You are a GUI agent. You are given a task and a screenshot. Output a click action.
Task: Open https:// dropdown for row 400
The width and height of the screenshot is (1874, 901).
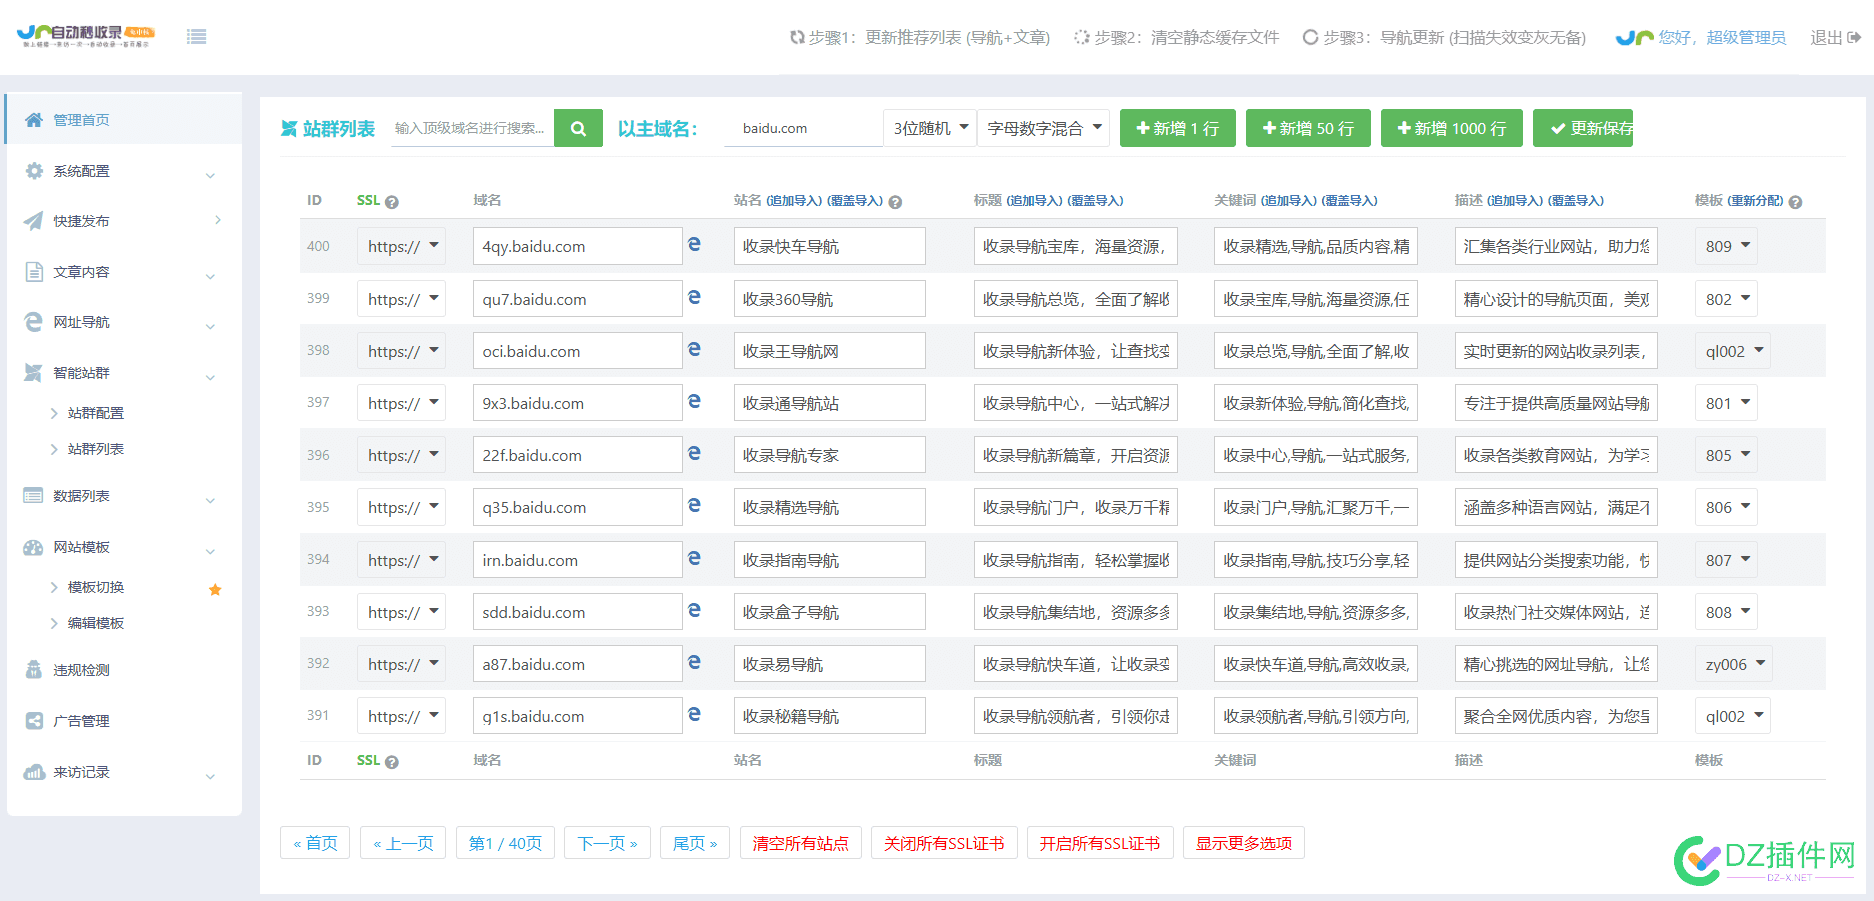401,246
